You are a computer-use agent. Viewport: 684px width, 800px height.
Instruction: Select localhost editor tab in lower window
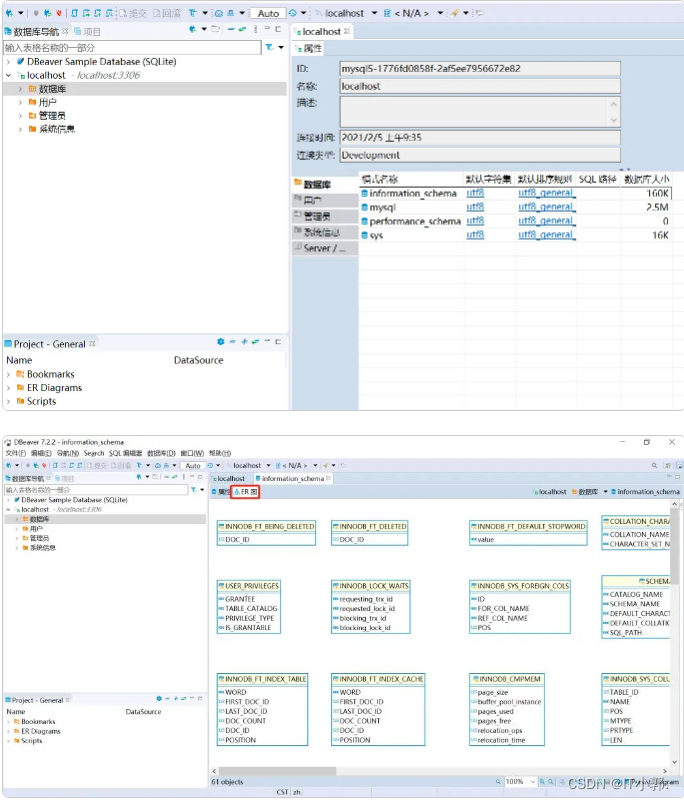click(227, 479)
